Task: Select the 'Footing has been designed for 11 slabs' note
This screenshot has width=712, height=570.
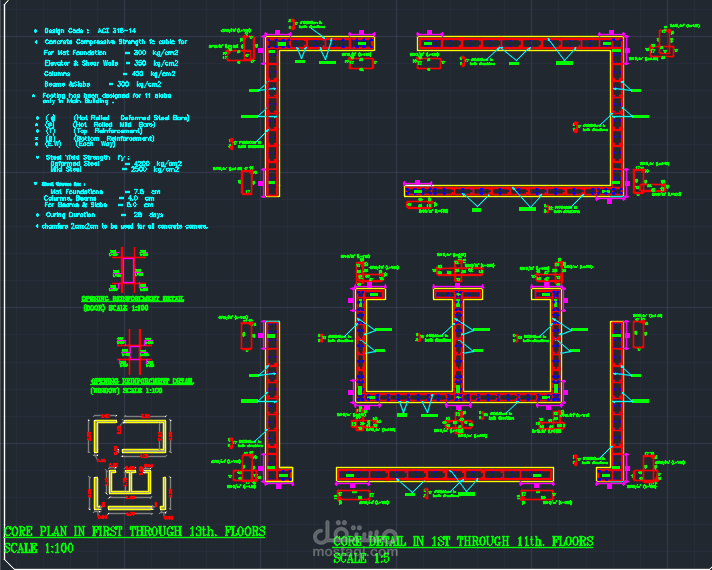Action: point(107,96)
